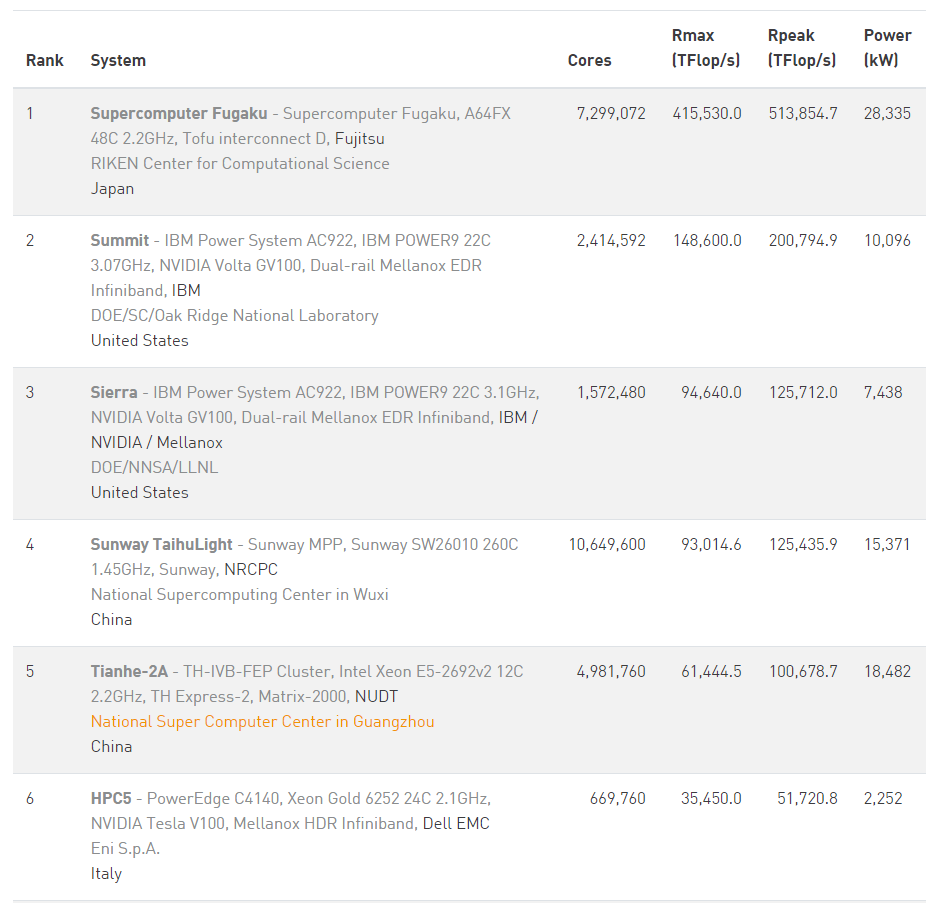The height and width of the screenshot is (903, 935).
Task: Open the Sunway TaihuLight system link
Action: [161, 545]
